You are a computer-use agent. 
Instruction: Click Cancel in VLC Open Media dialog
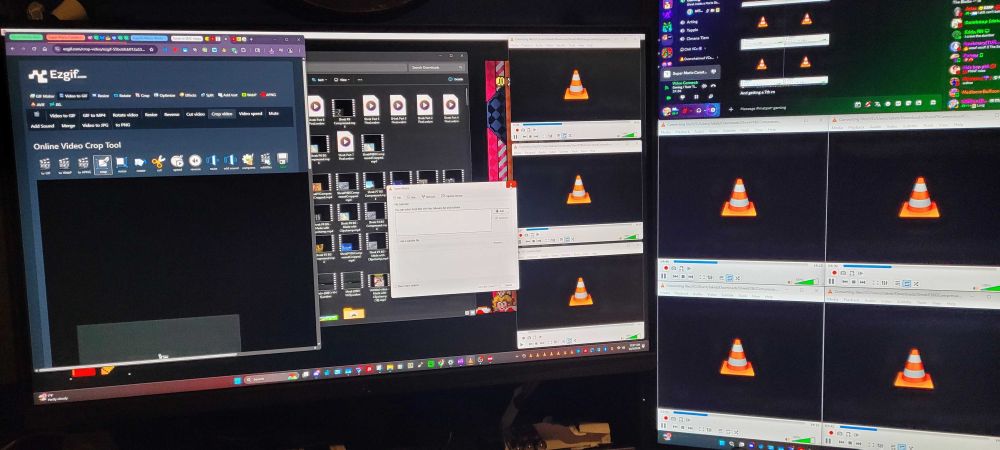coord(509,285)
